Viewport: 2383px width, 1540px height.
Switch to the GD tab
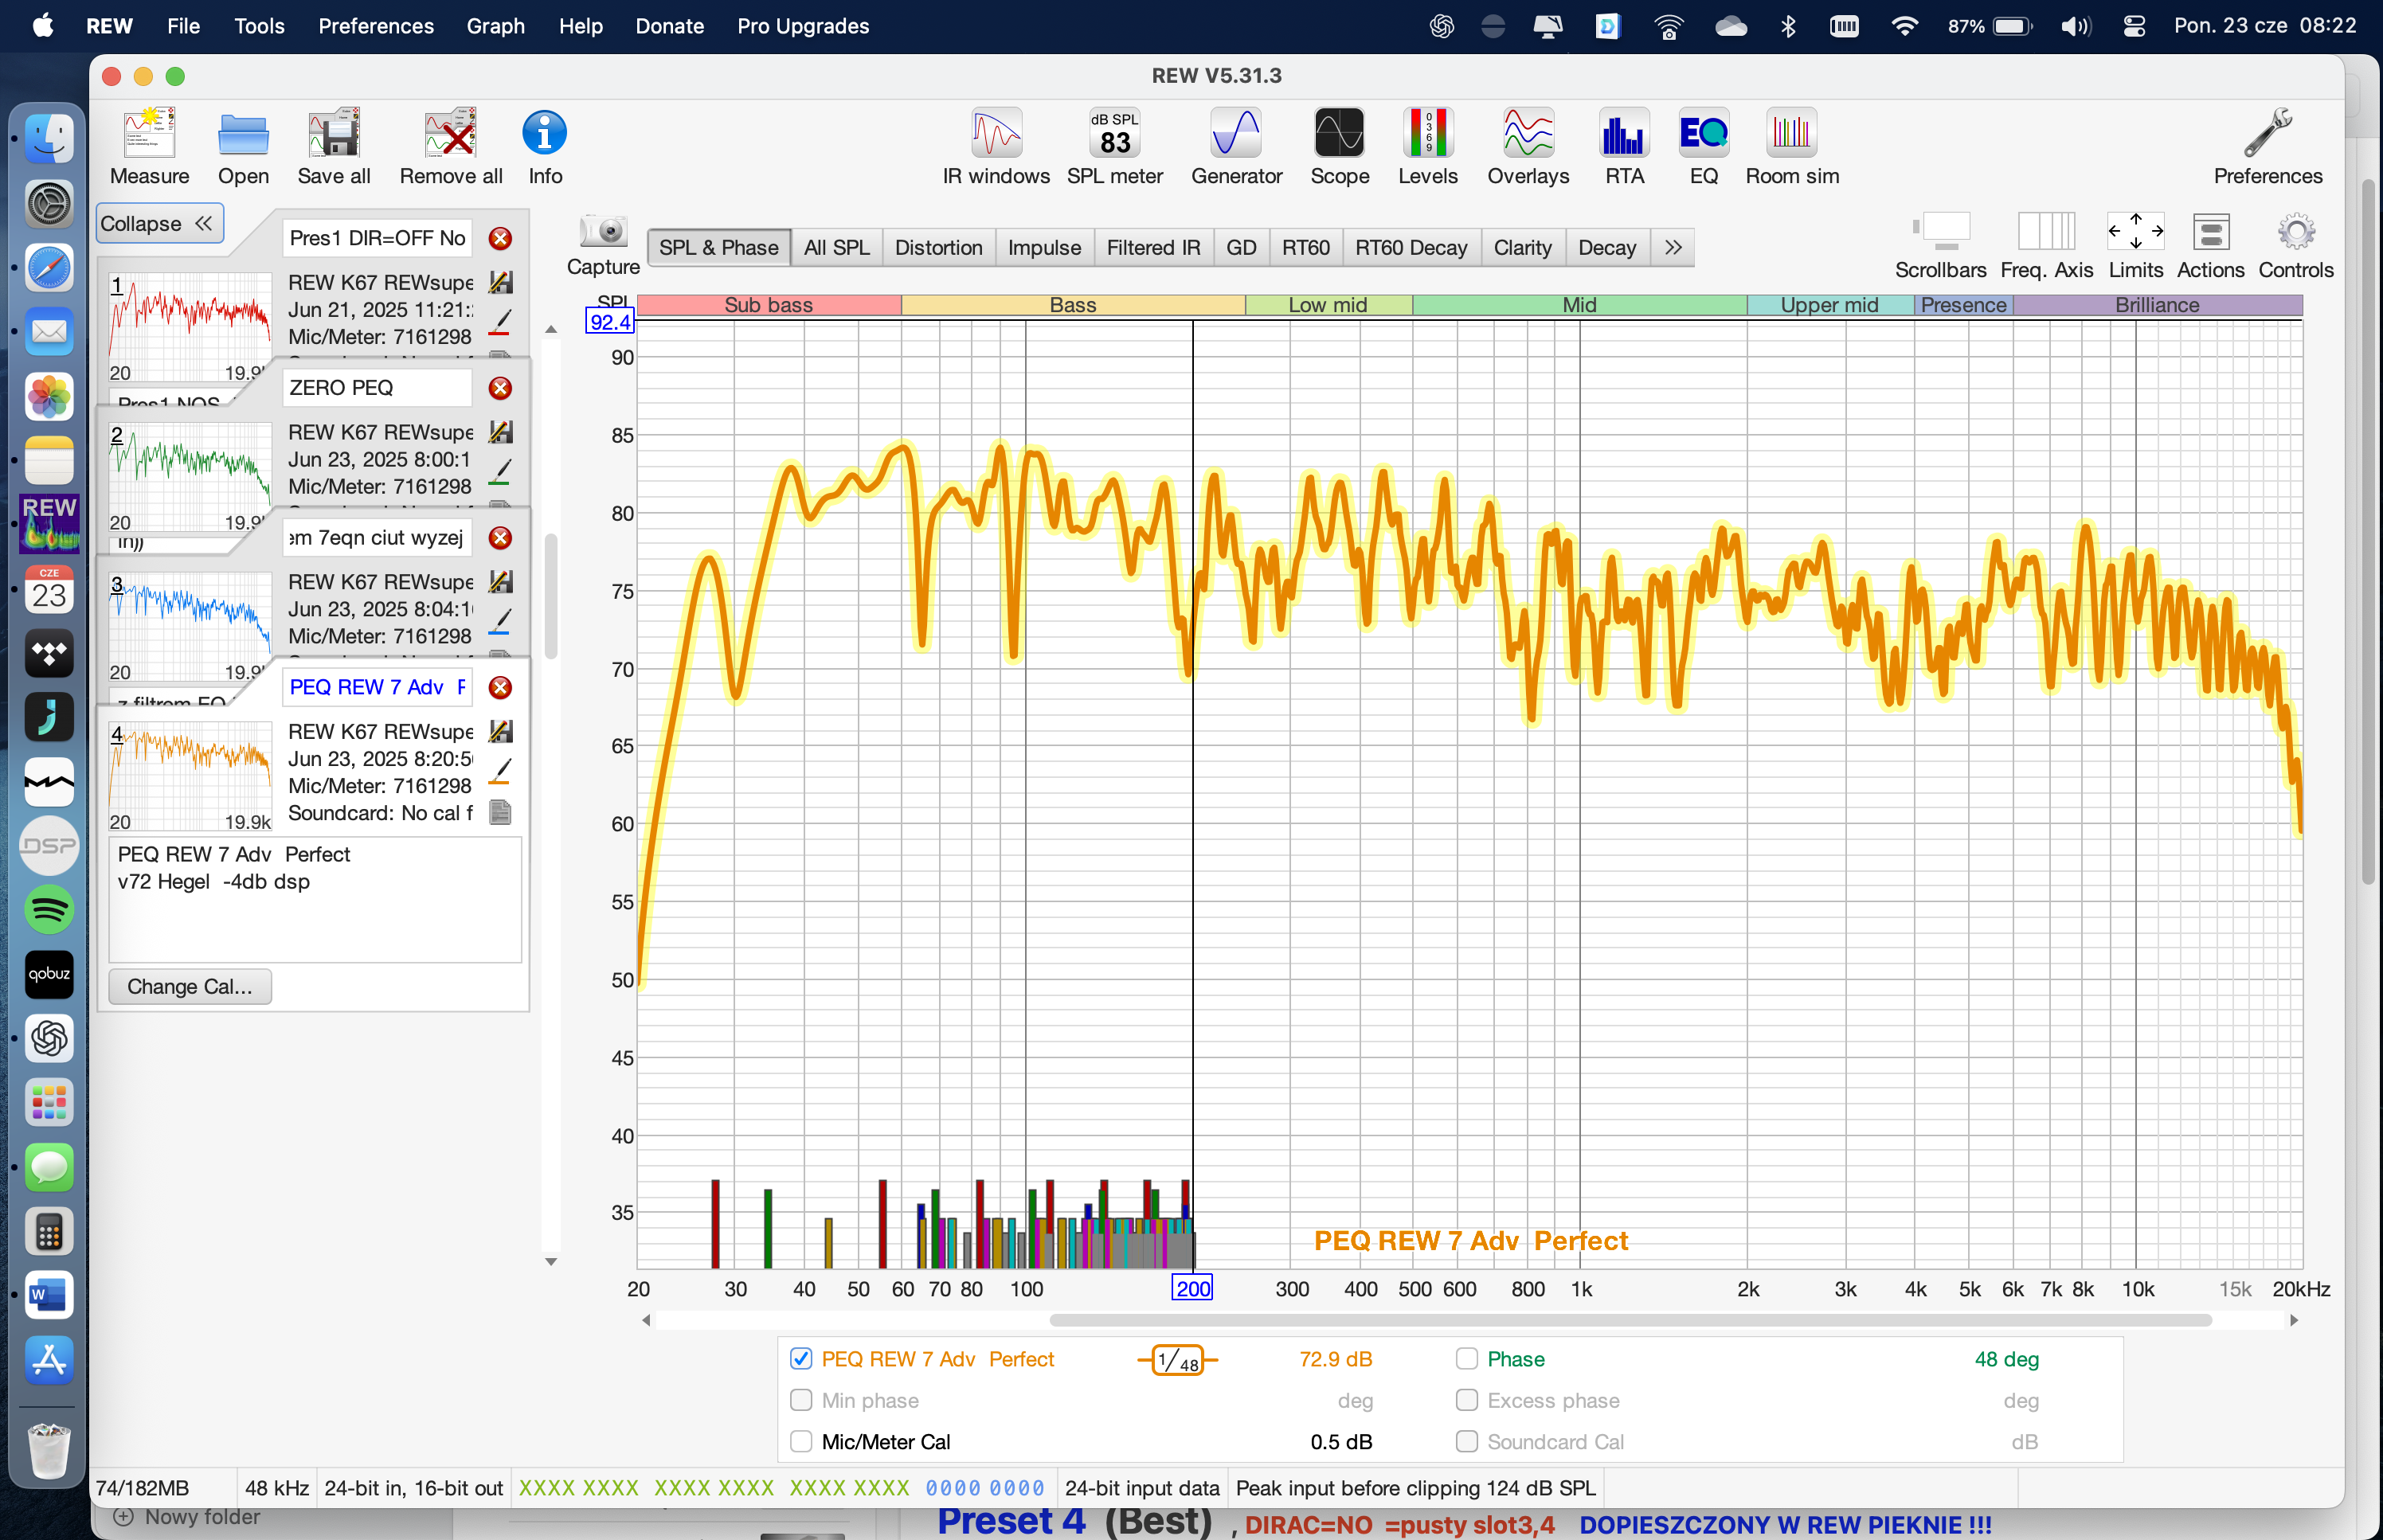(x=1241, y=247)
